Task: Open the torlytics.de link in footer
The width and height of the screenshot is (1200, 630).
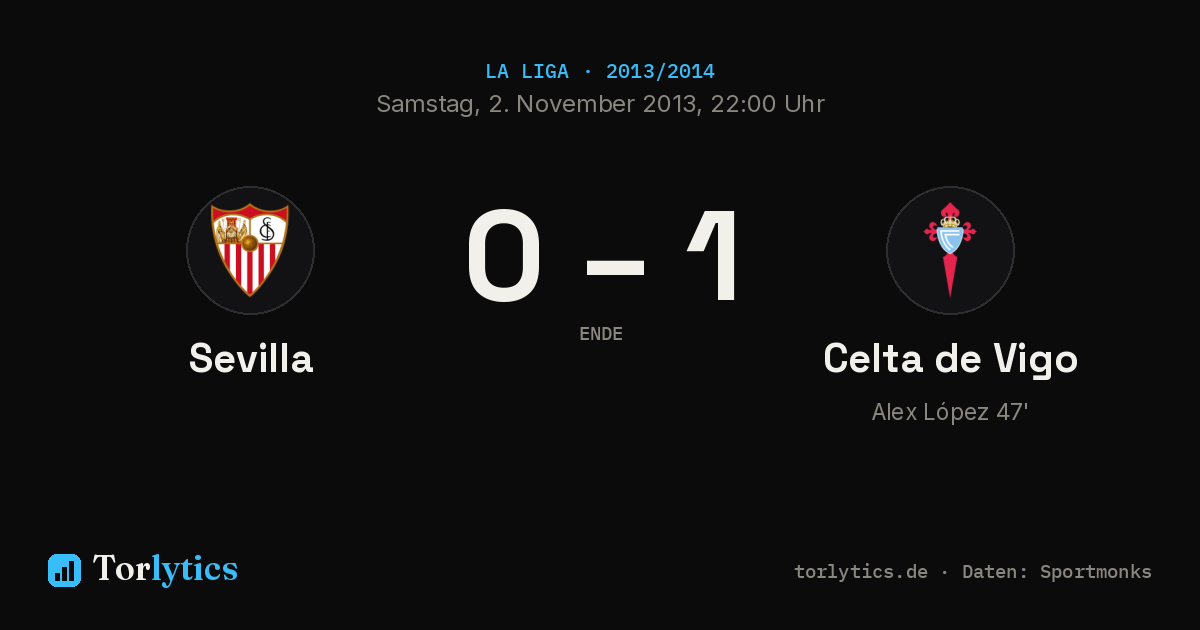Action: coord(861,572)
